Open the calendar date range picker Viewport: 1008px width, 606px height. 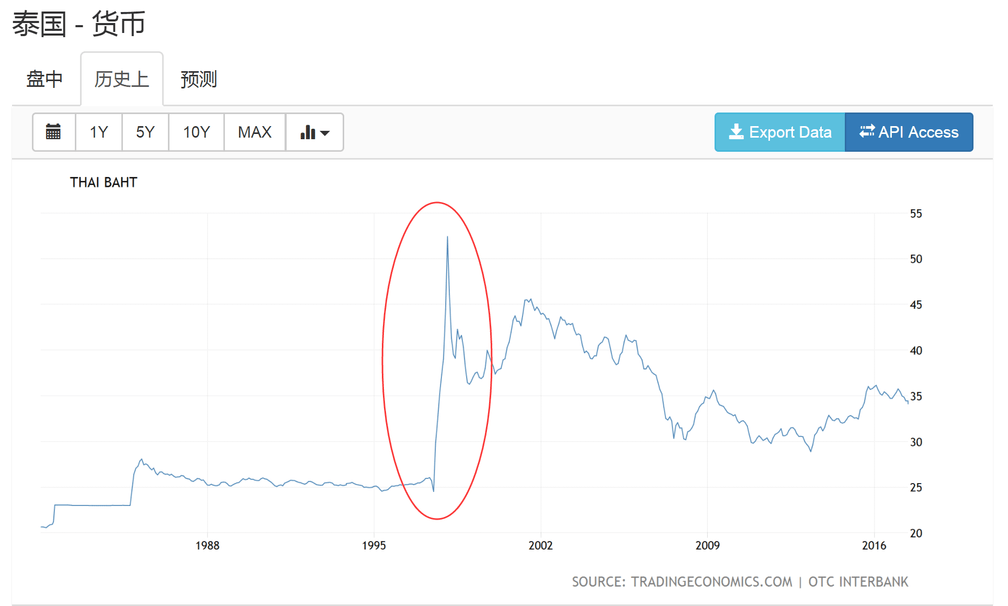pyautogui.click(x=54, y=132)
